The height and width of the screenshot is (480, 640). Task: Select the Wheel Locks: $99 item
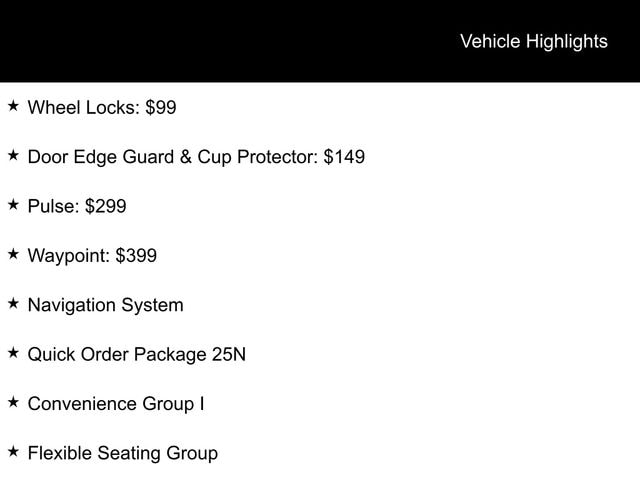(102, 108)
